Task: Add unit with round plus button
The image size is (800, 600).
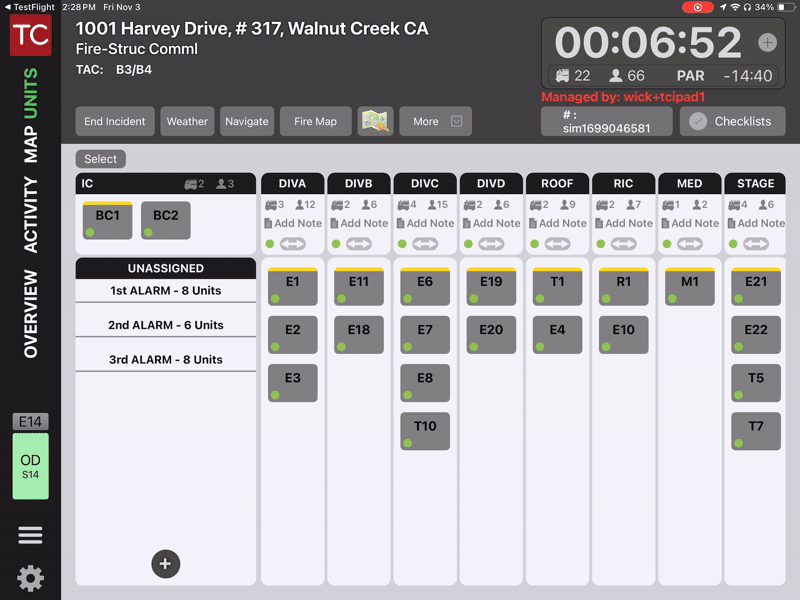Action: (x=166, y=564)
